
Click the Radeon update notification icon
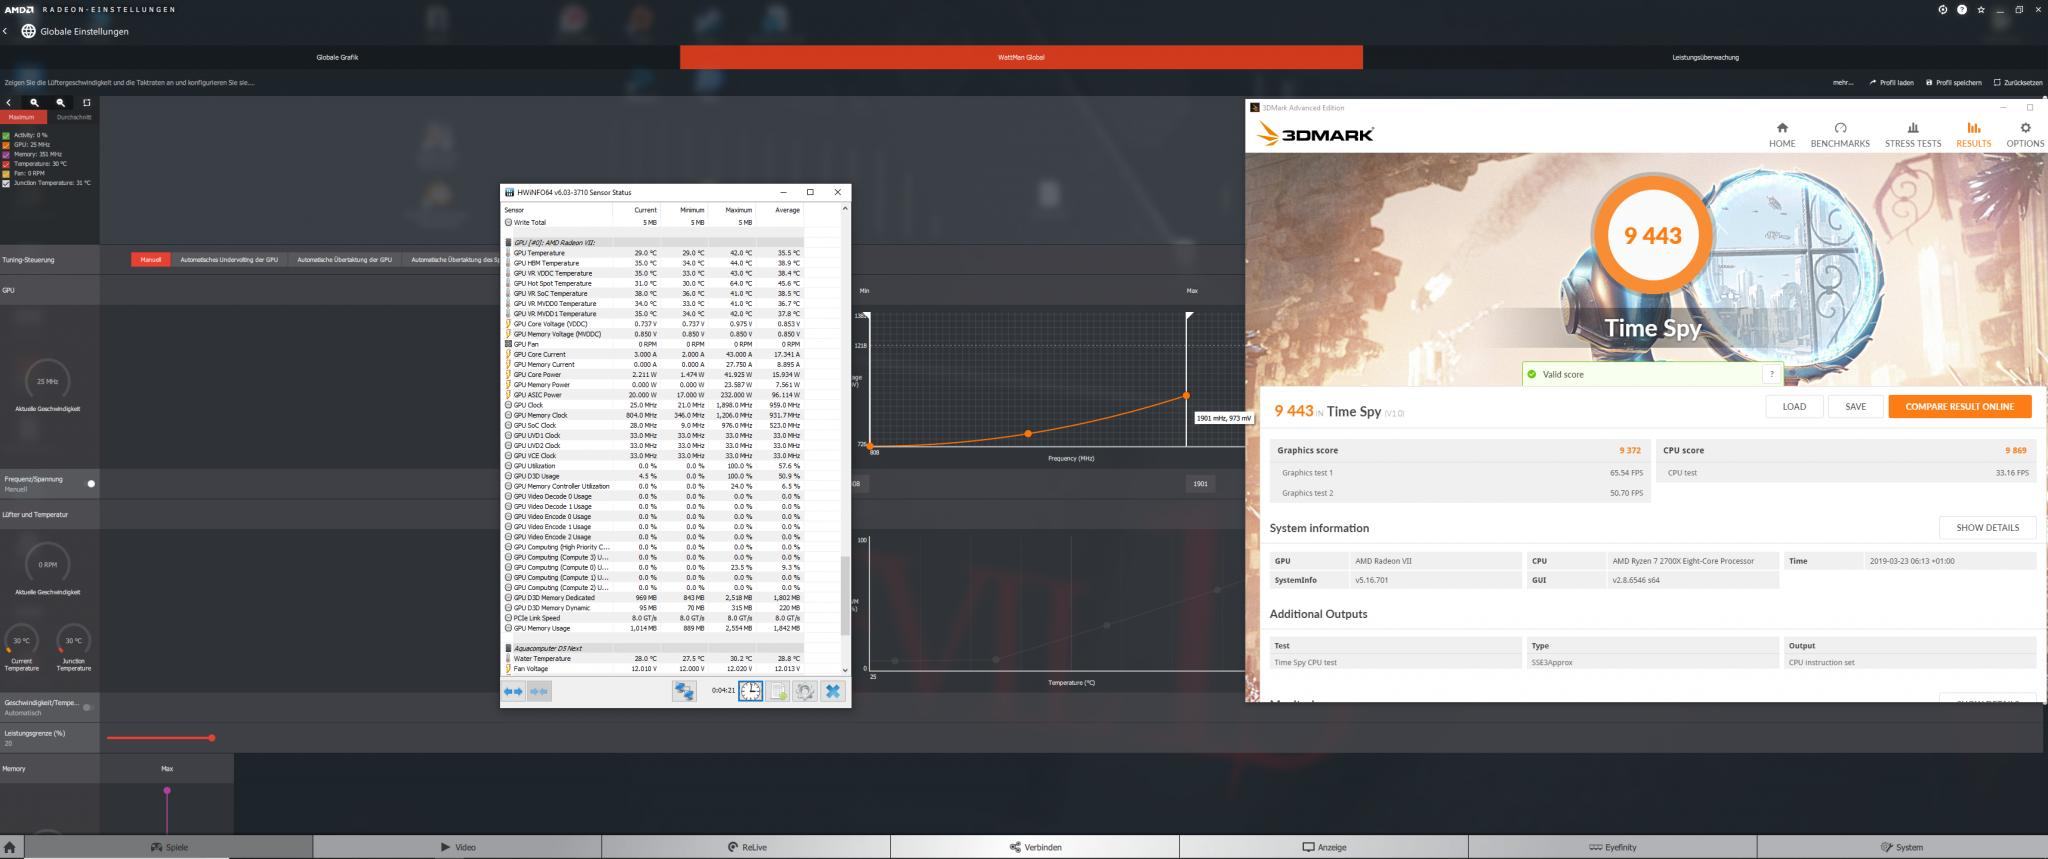(1943, 10)
